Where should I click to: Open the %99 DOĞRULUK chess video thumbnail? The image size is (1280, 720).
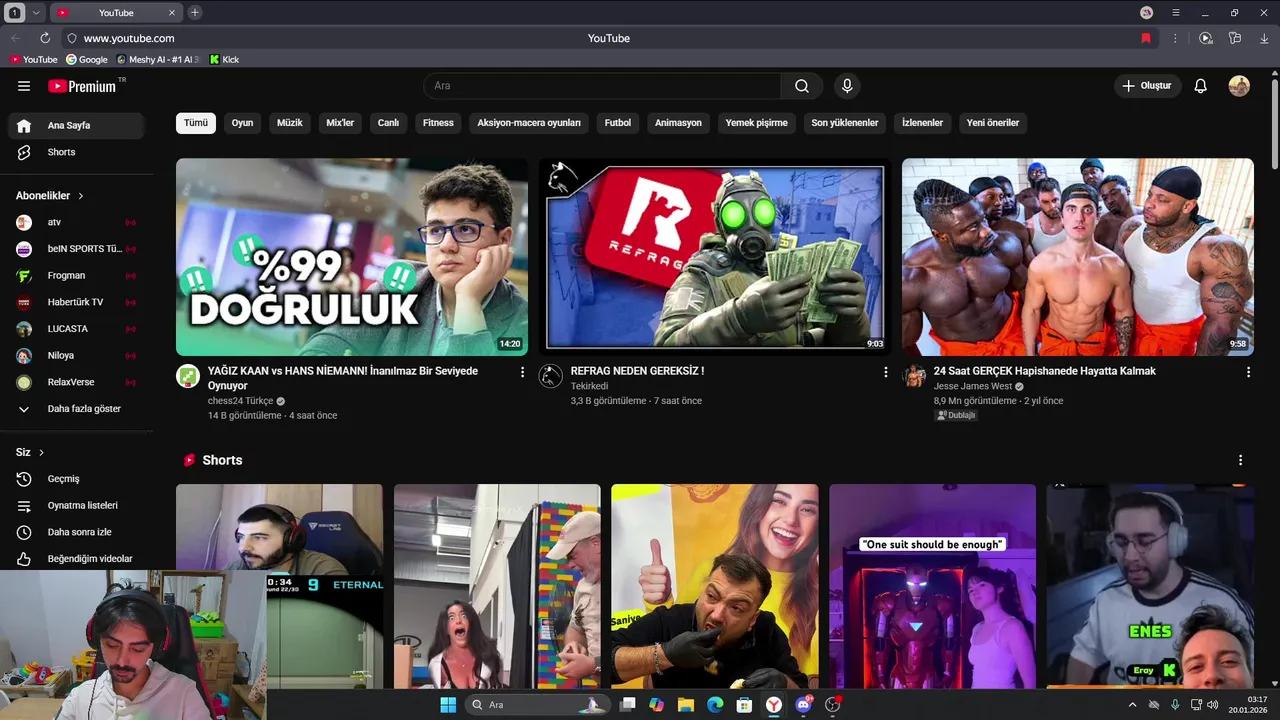[352, 257]
